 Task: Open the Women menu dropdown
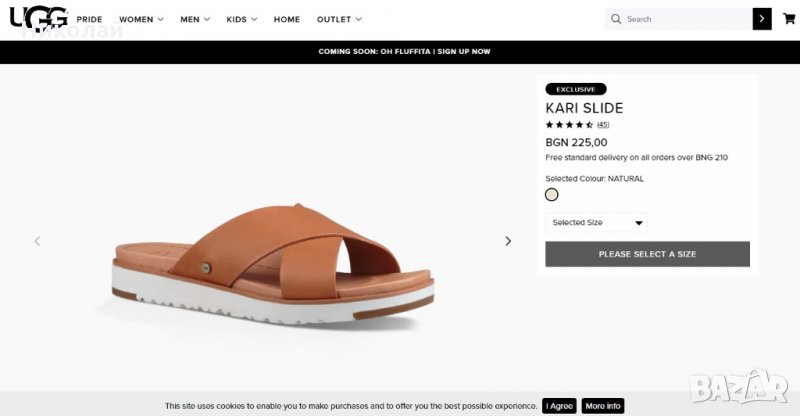point(141,19)
